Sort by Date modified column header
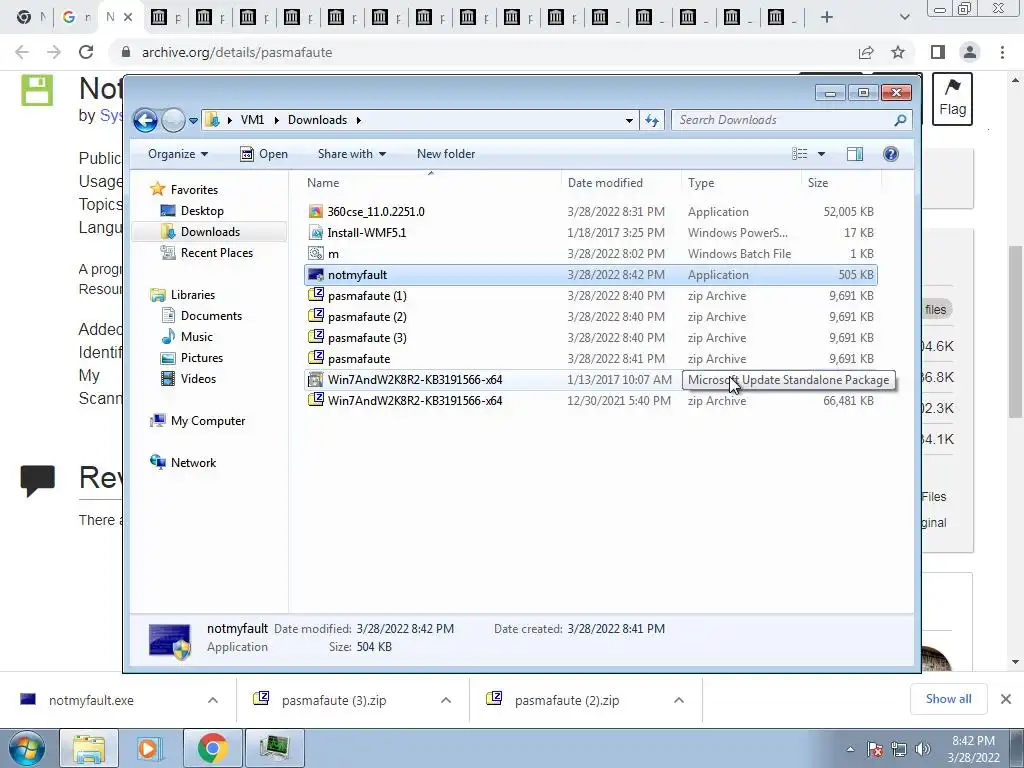This screenshot has width=1024, height=768. point(620,183)
